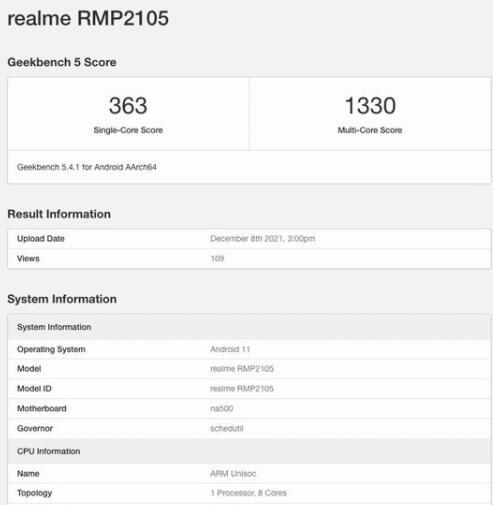Viewport: 493px width, 505px height.
Task: Select the '1 Processor, 8 Cores' value
Action: [248, 493]
